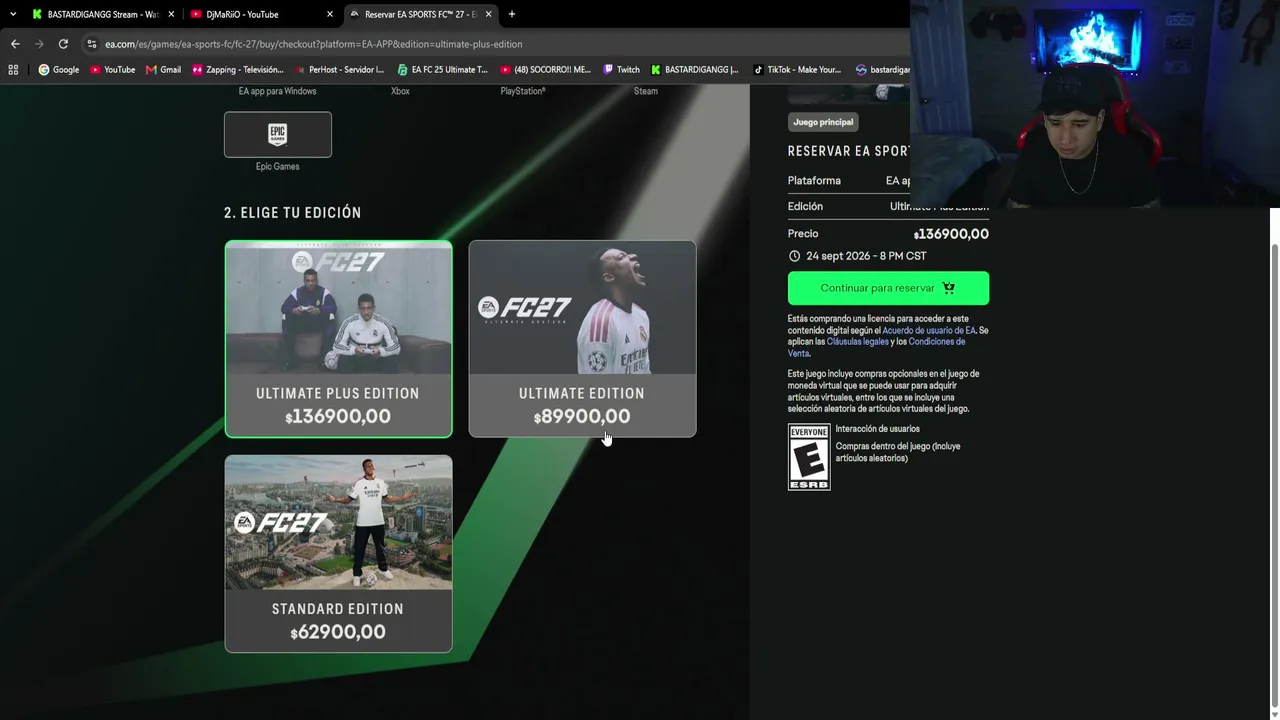Go back to the previous page
Viewport: 1280px width, 720px height.
[15, 44]
